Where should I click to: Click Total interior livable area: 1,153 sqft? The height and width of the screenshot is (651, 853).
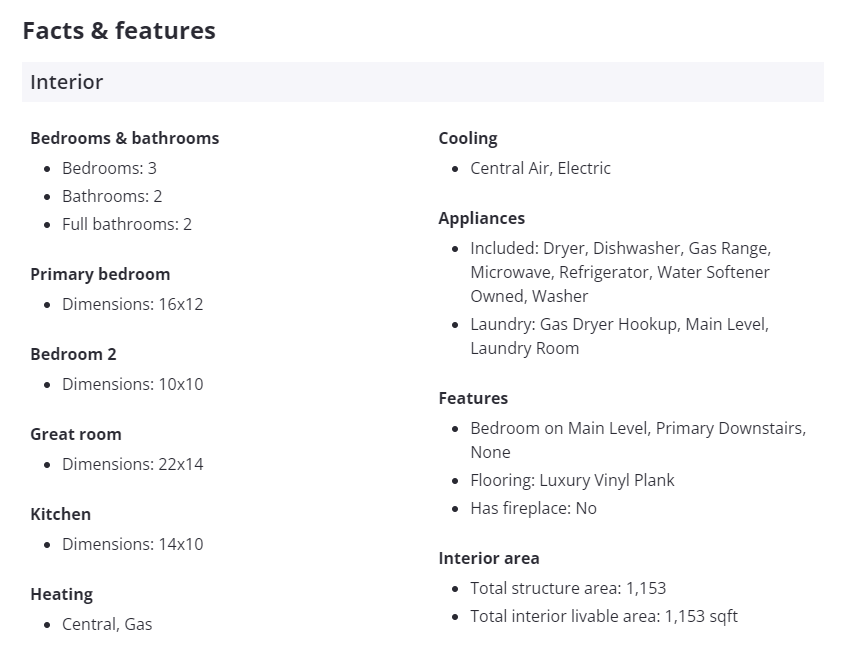603,616
